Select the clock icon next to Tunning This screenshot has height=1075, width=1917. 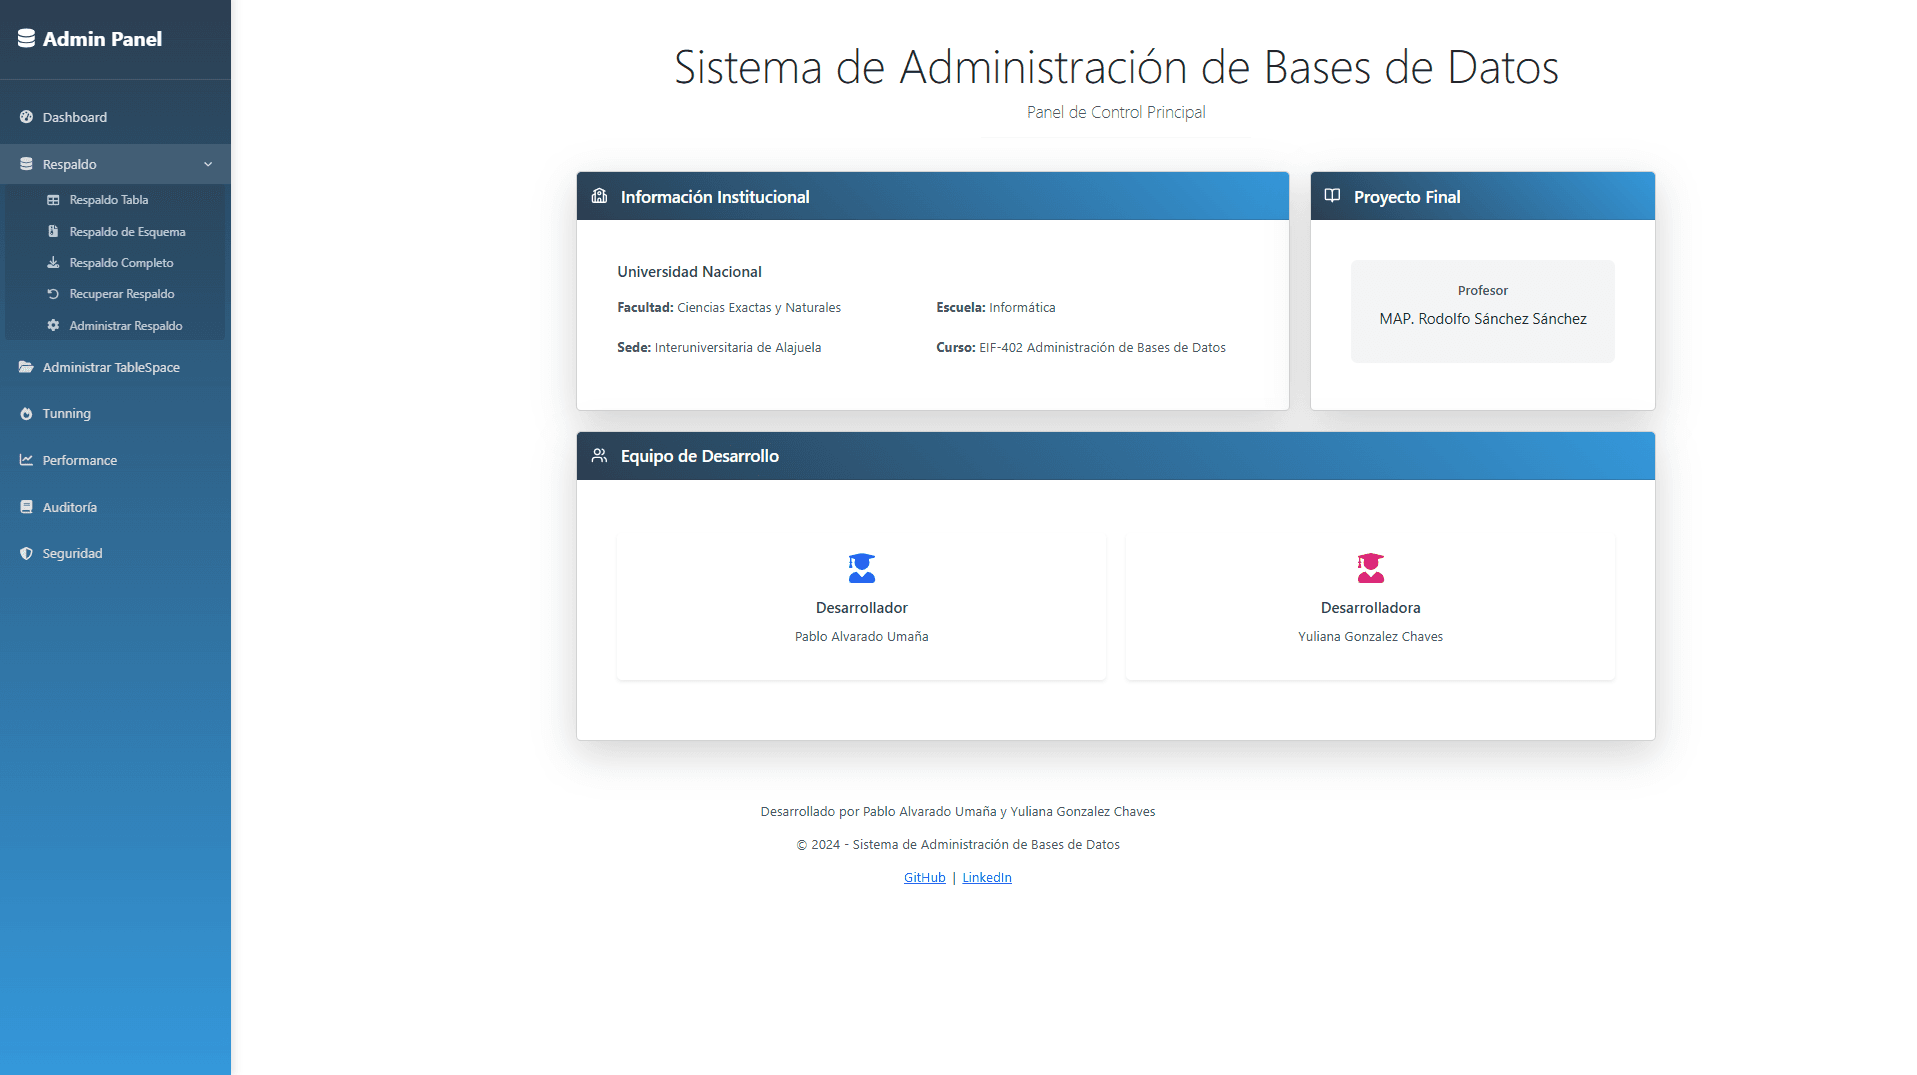(x=26, y=413)
